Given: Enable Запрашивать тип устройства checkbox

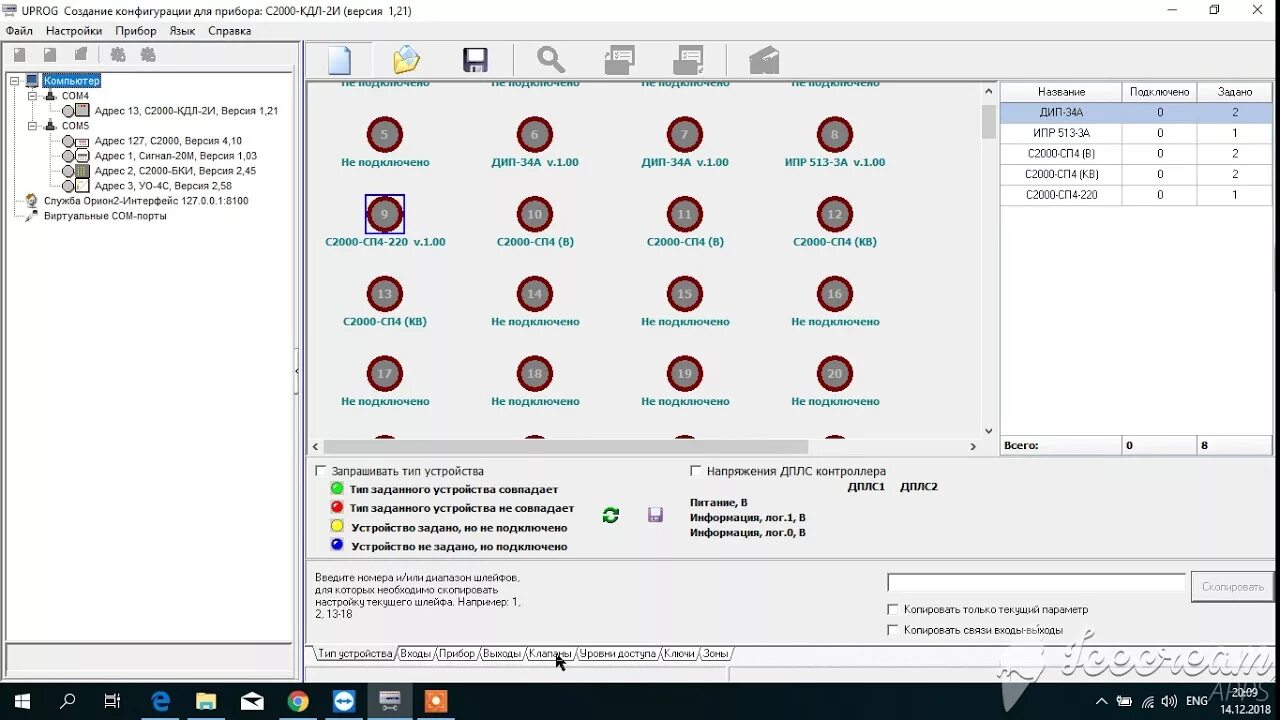Looking at the screenshot, I should click(x=321, y=471).
